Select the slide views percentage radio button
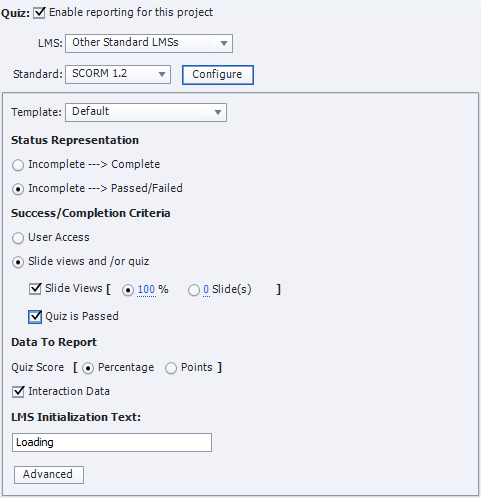The width and height of the screenshot is (481, 498). click(x=128, y=290)
